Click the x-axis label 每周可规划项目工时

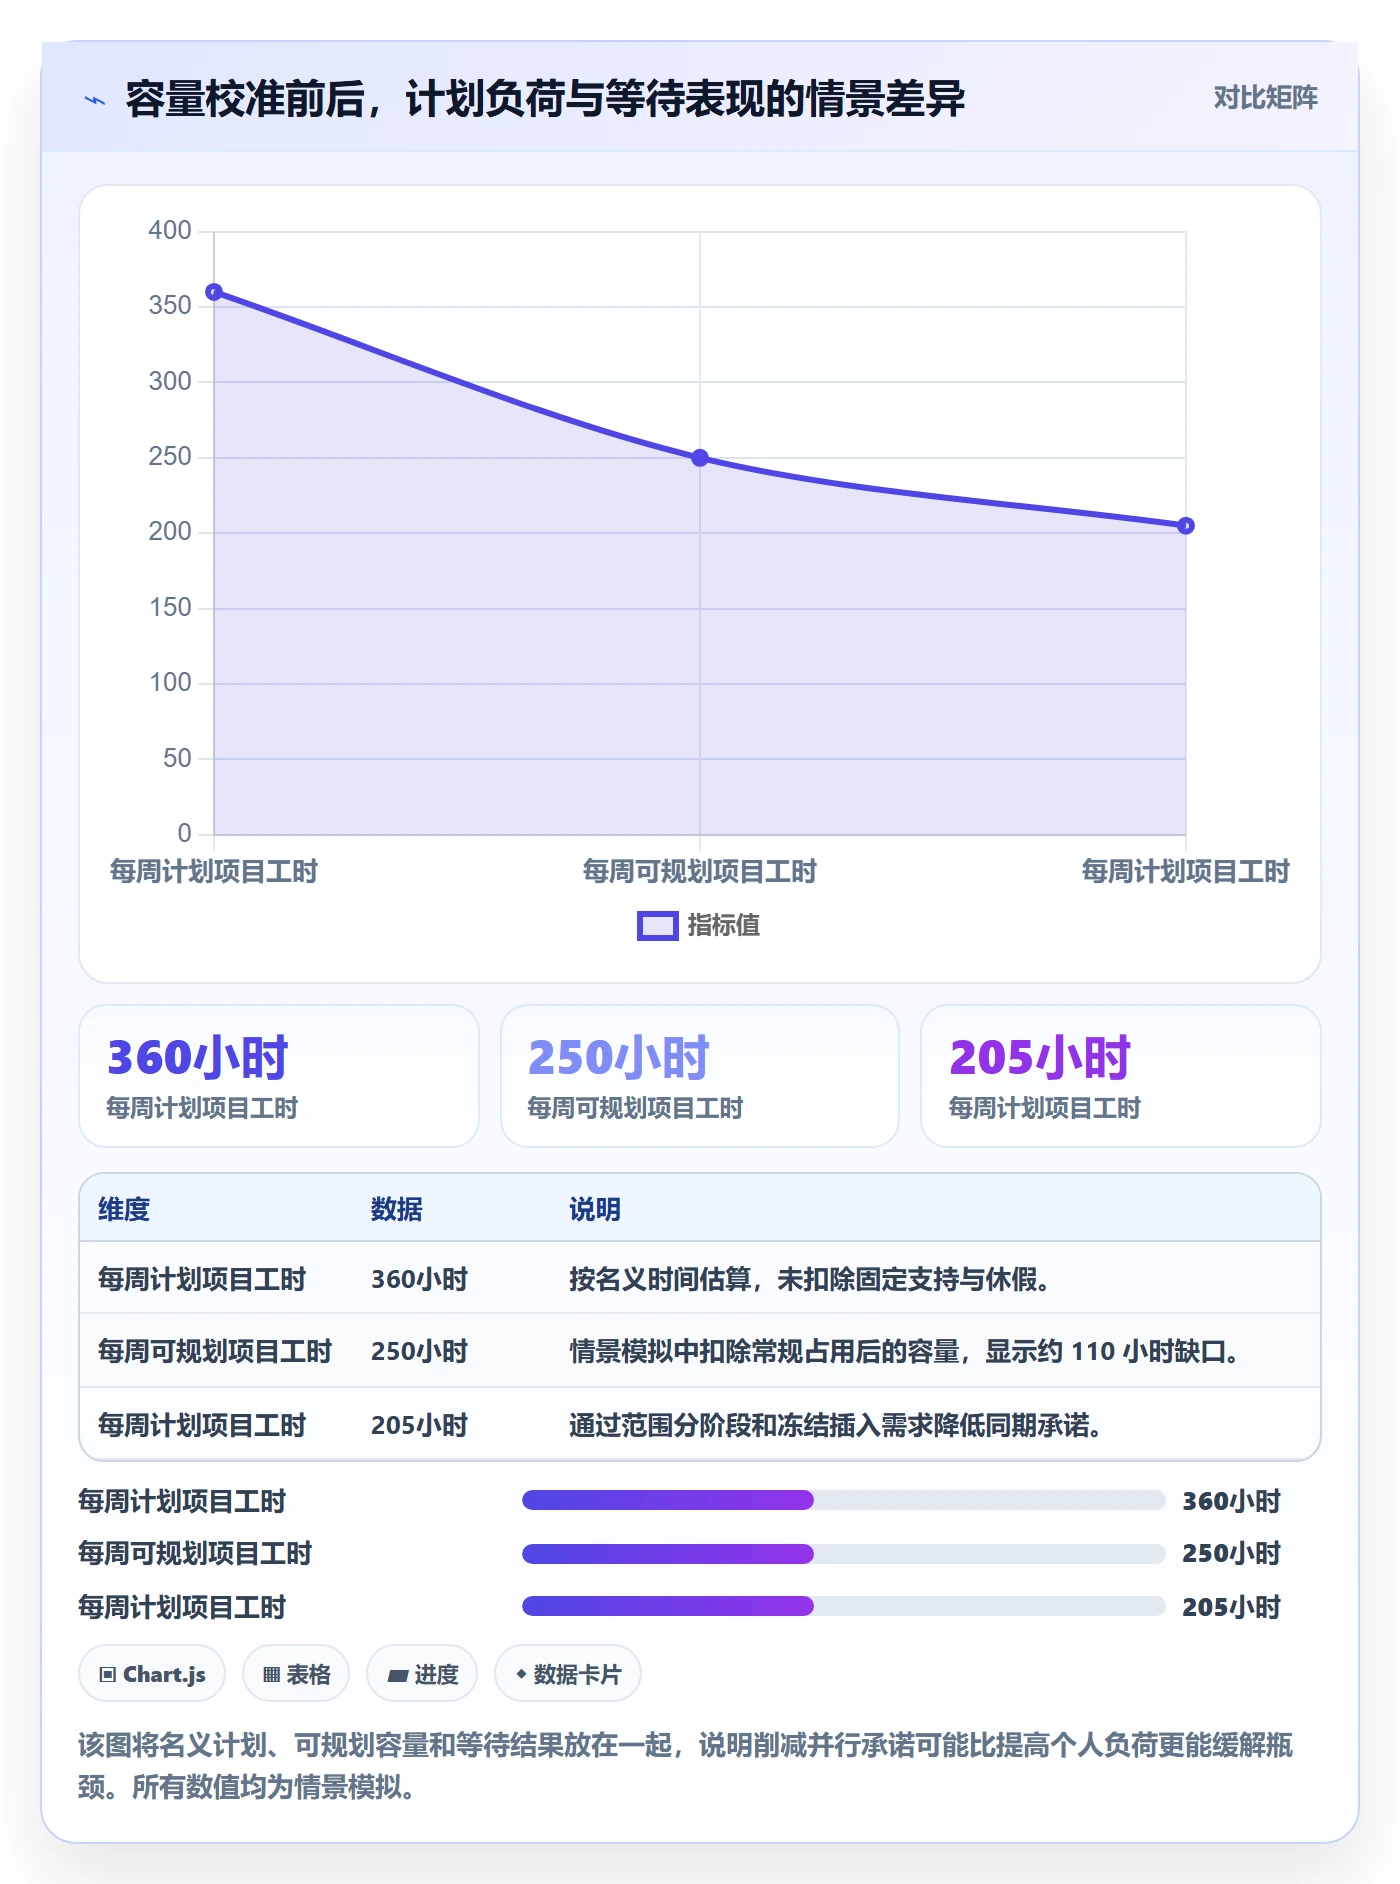(x=700, y=872)
